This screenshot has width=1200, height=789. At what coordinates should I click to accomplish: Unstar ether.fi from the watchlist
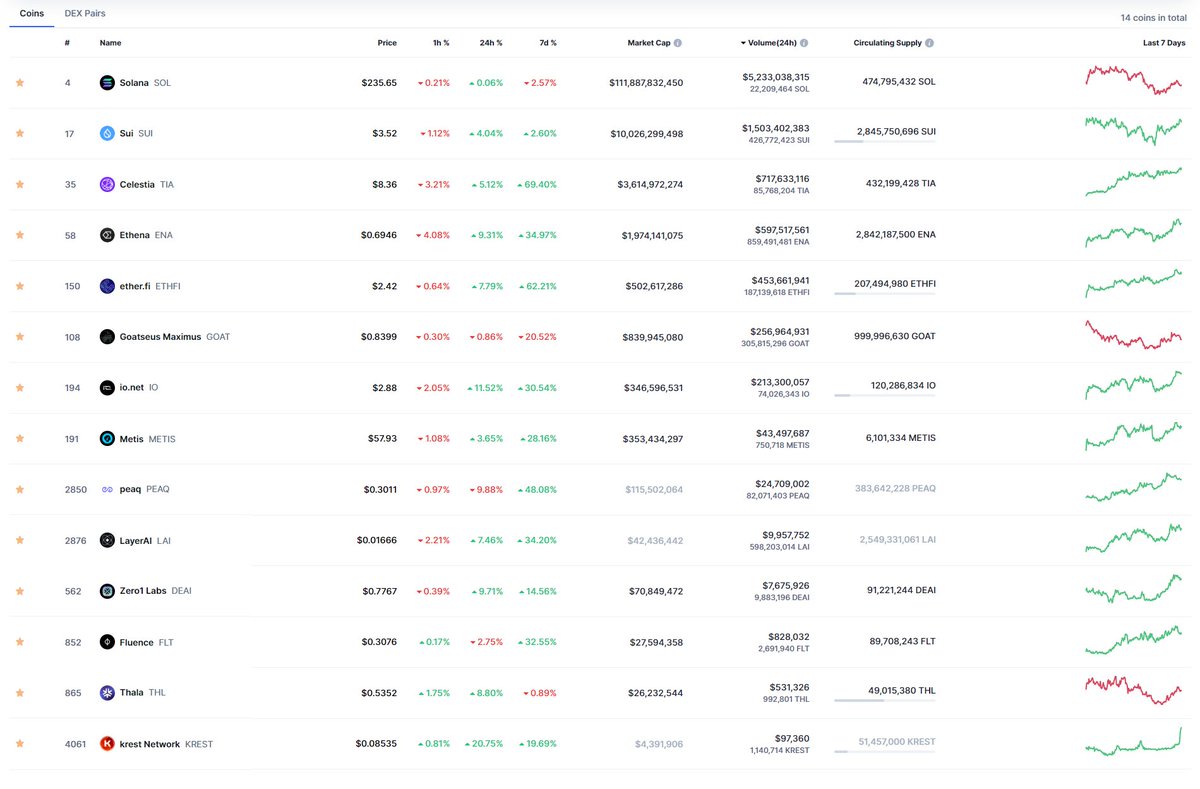pyautogui.click(x=20, y=286)
